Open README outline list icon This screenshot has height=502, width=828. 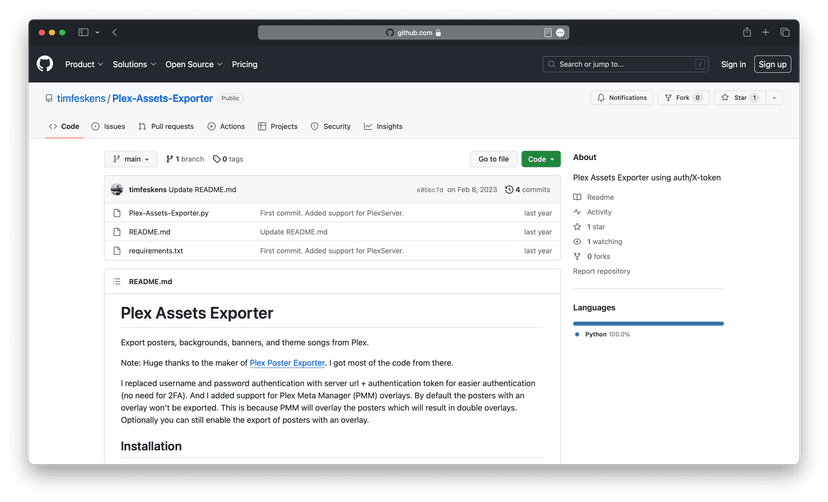pyautogui.click(x=117, y=281)
